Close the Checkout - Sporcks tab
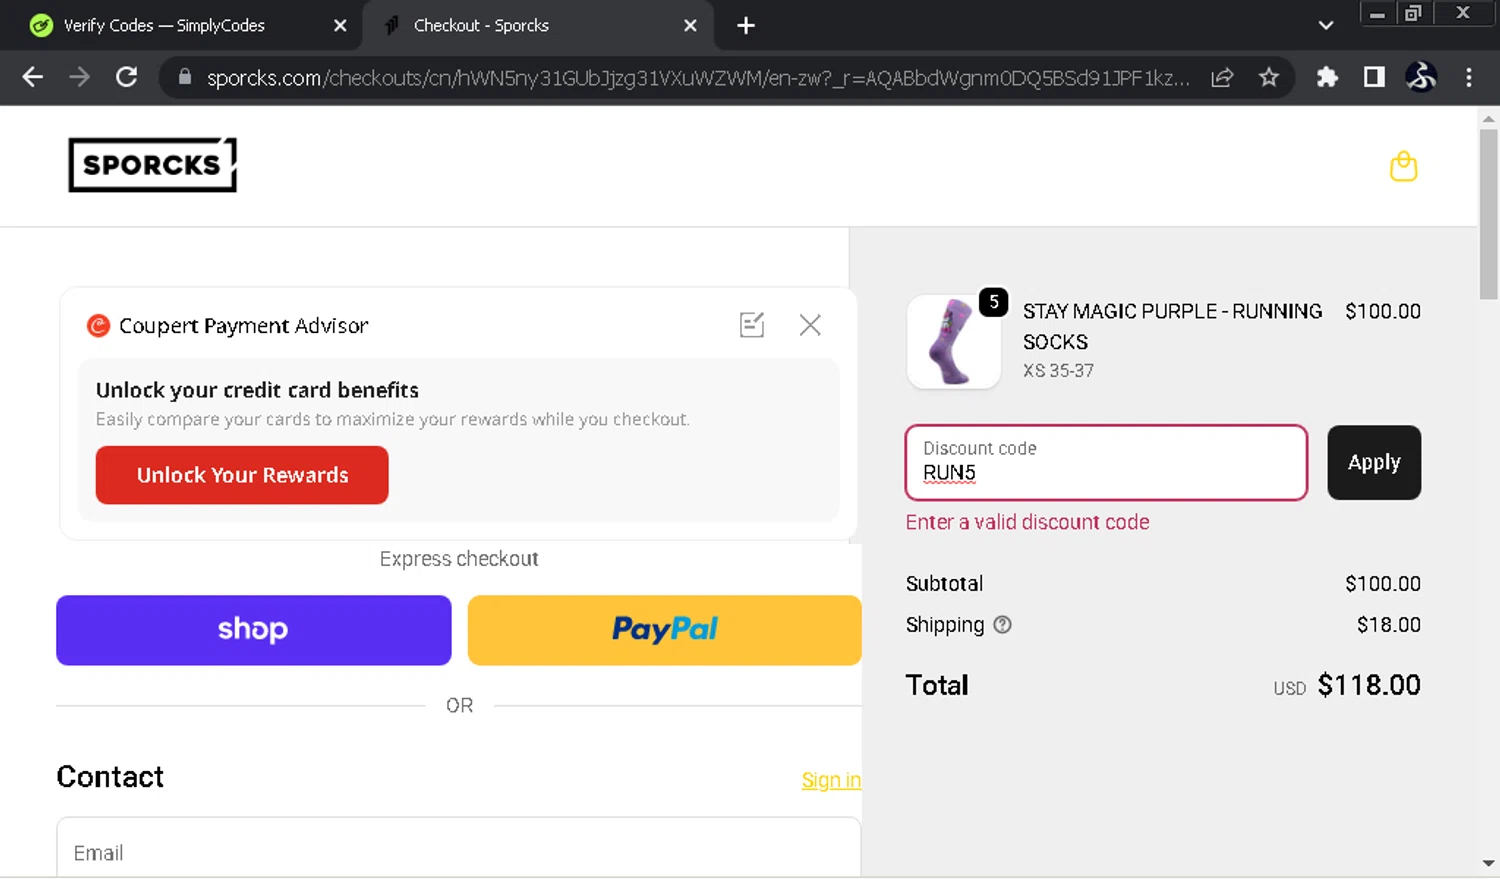1500x879 pixels. [x=690, y=25]
